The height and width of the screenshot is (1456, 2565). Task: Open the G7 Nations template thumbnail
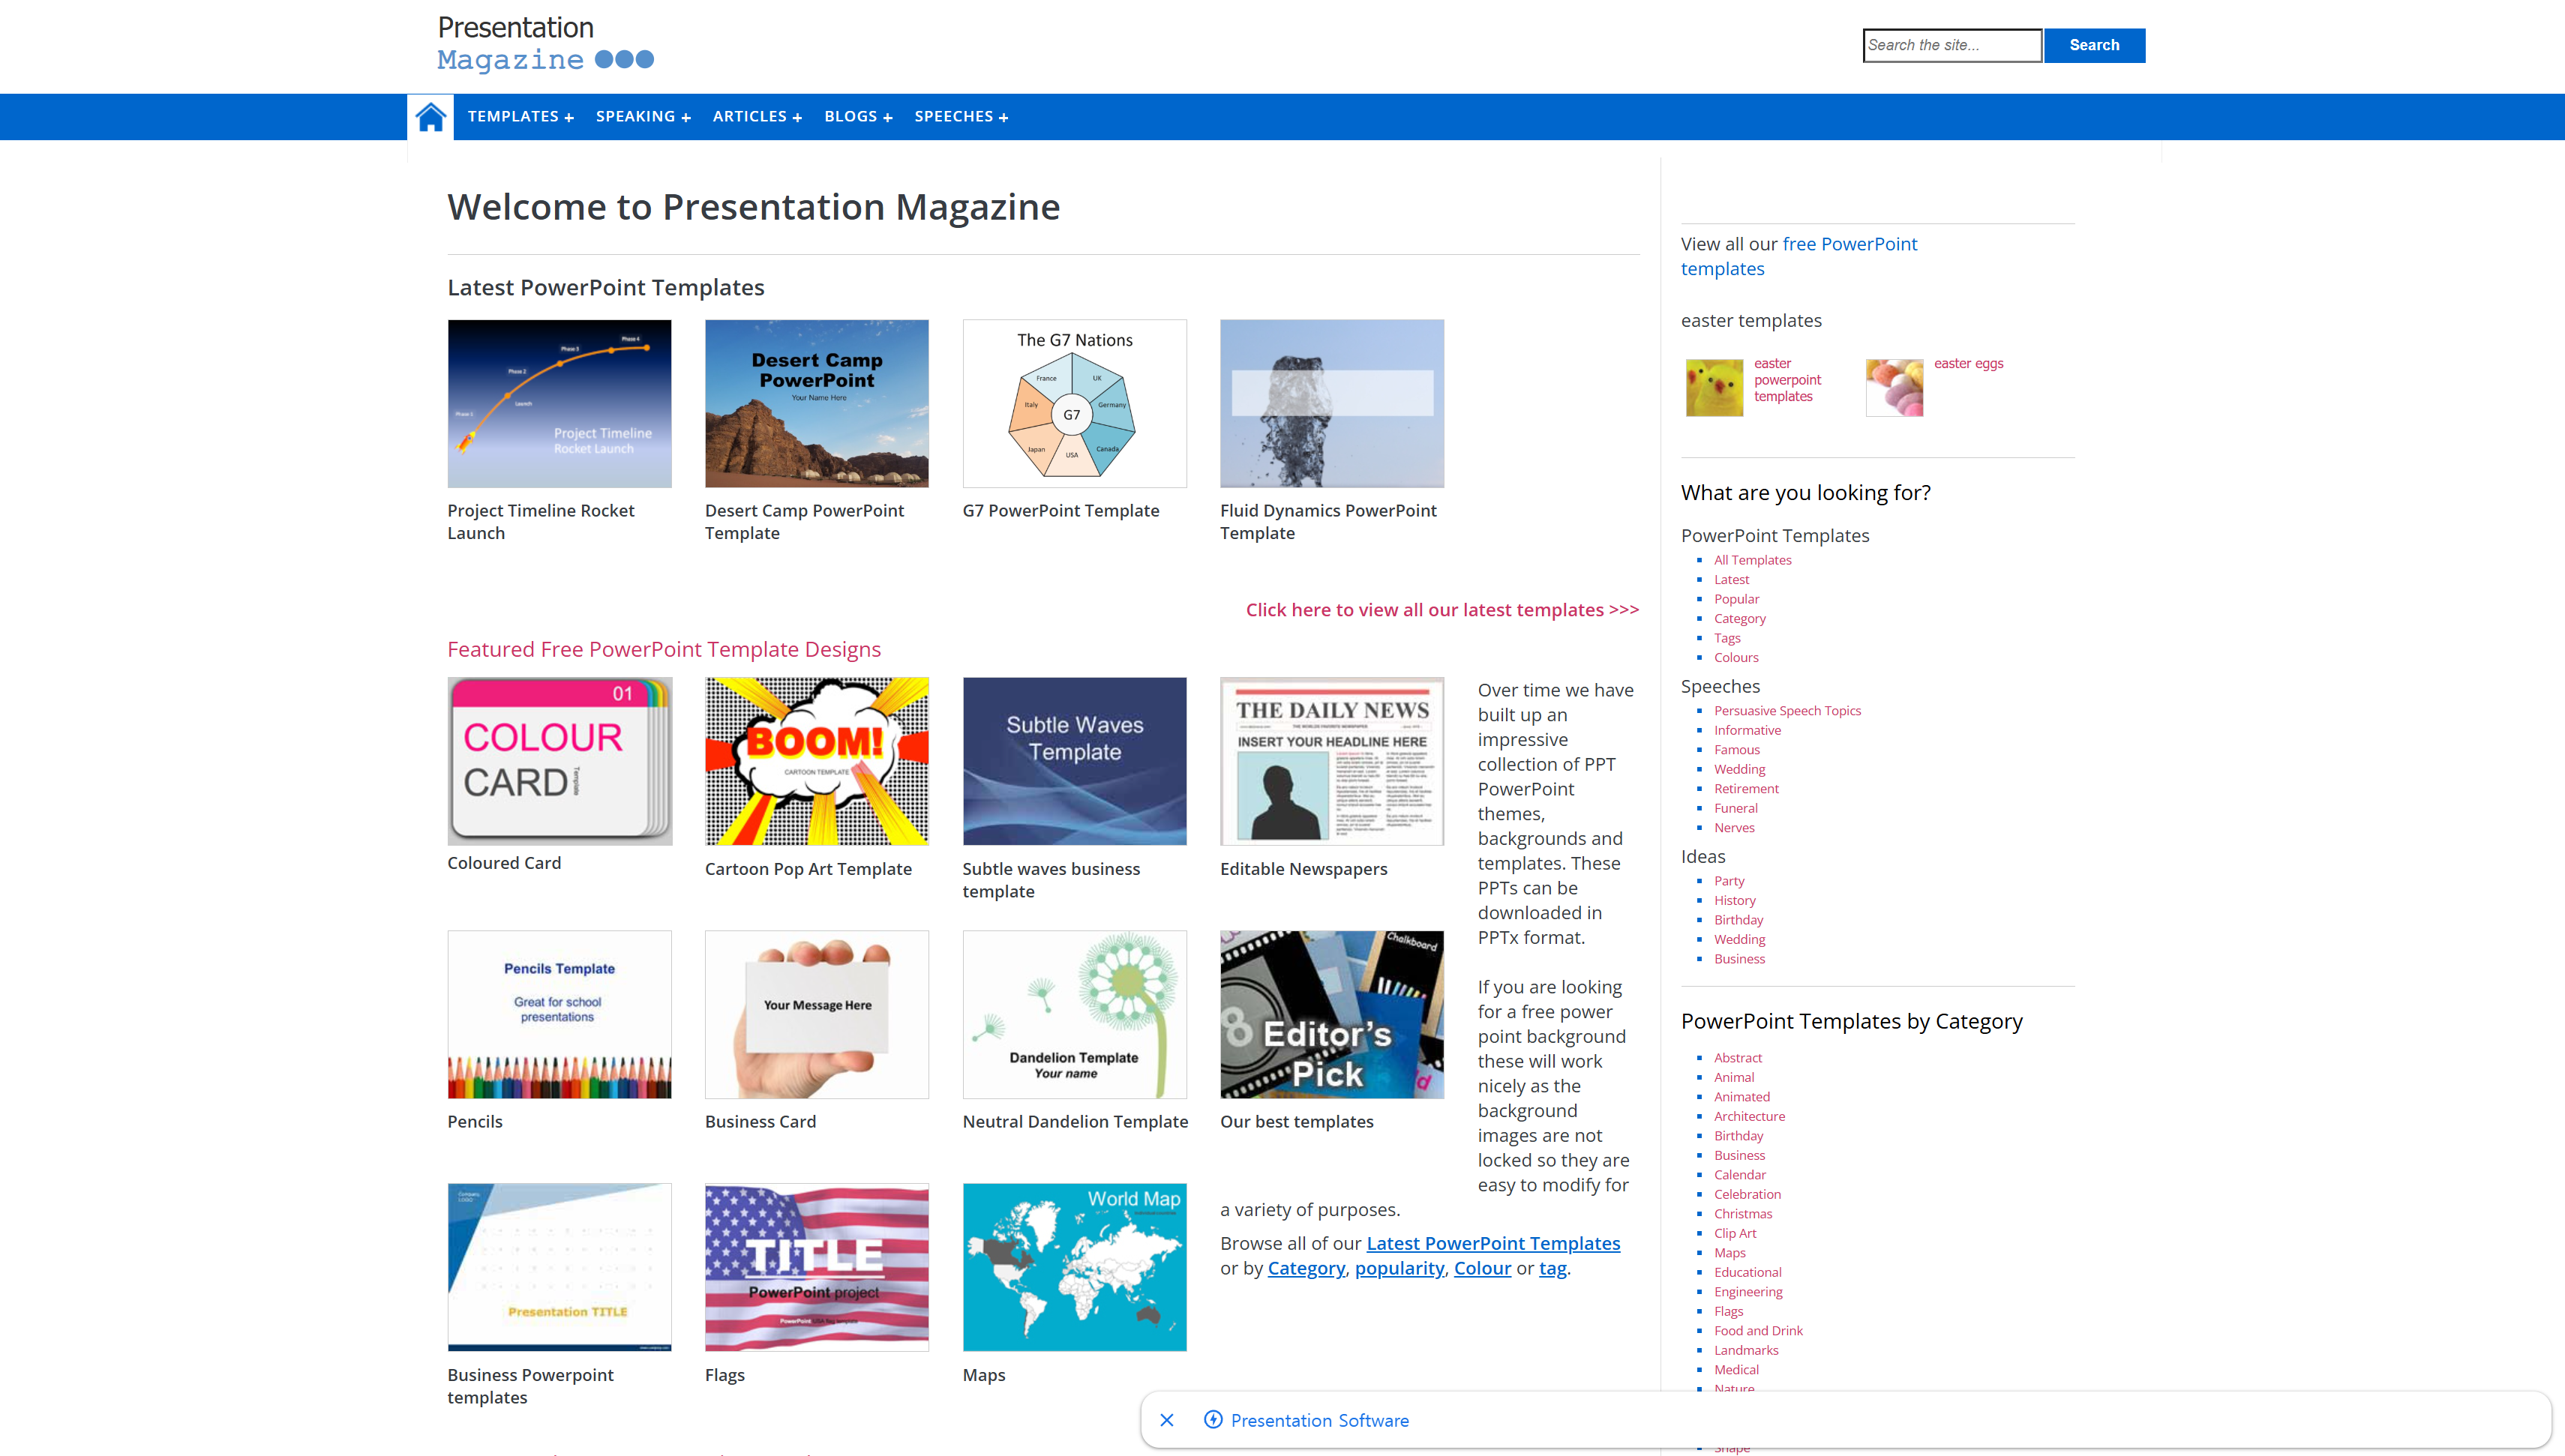pos(1074,404)
